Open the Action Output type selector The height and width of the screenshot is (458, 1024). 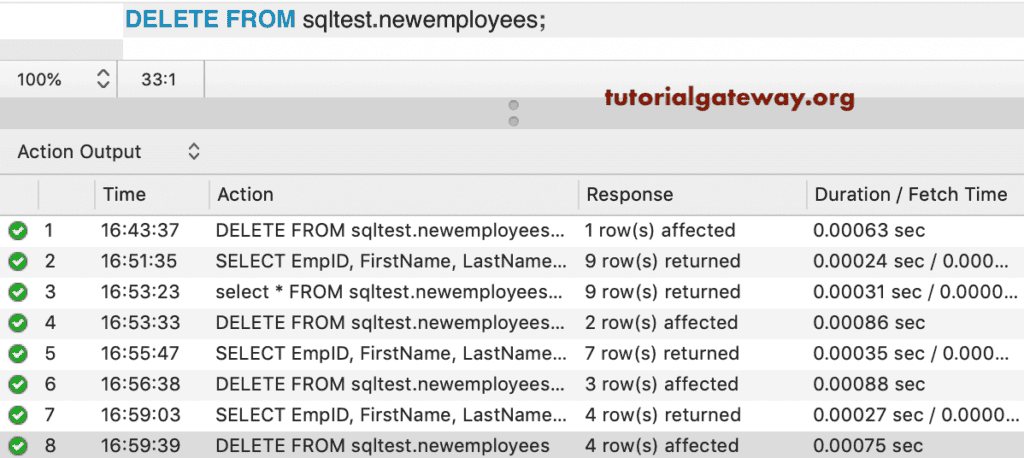109,152
